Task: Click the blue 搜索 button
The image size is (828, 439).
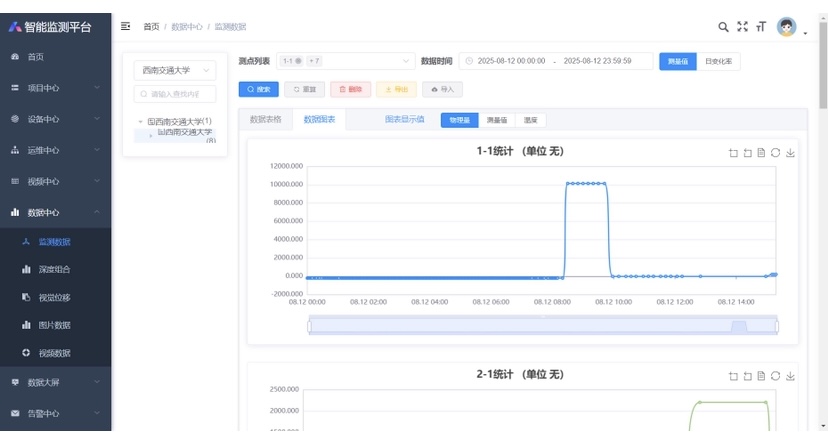Action: pos(259,89)
